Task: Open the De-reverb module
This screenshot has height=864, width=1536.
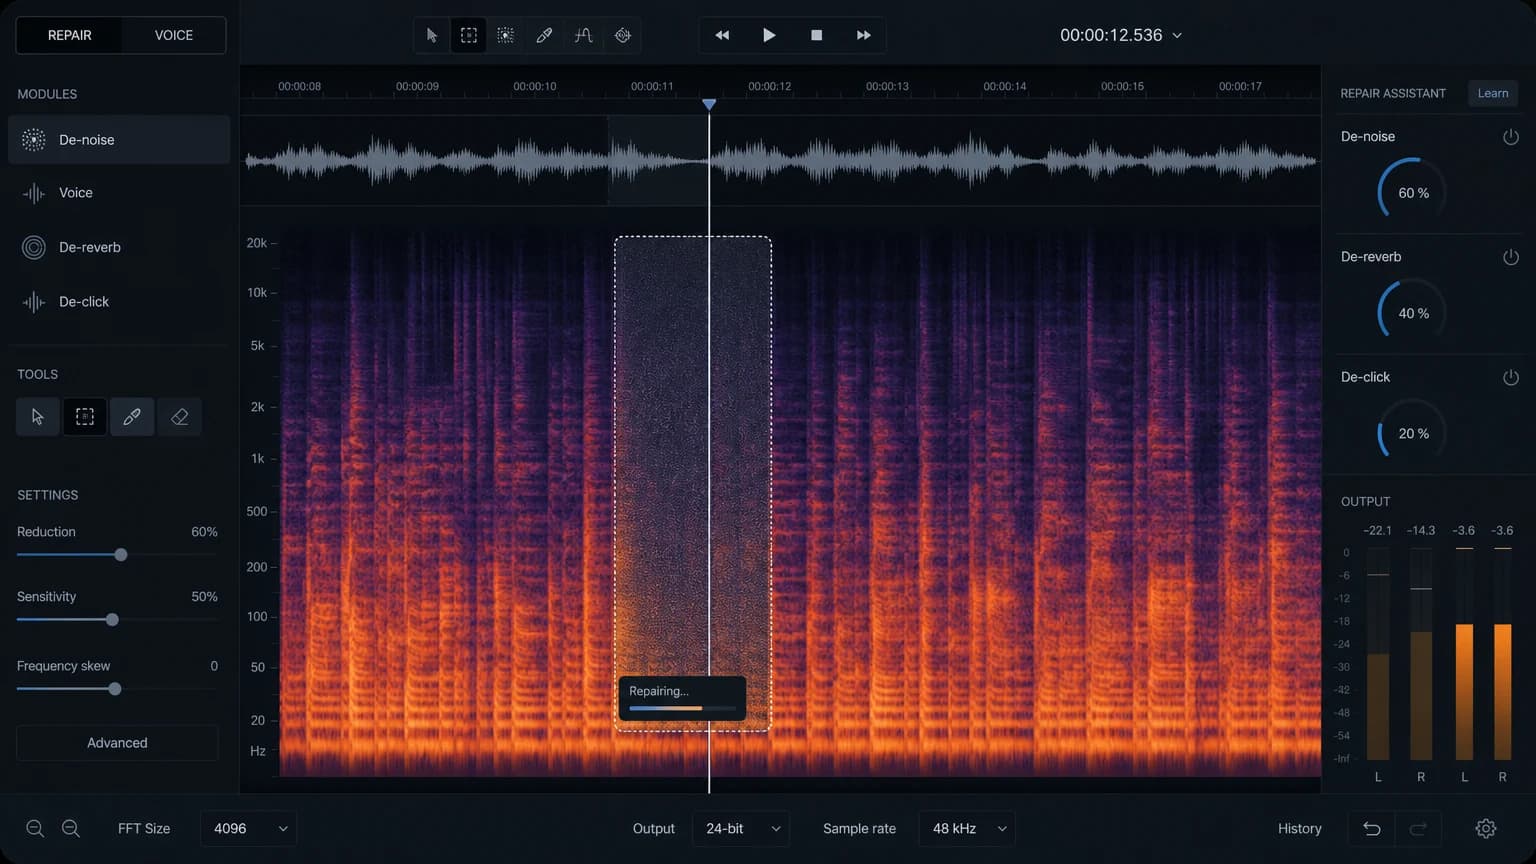Action: click(119, 247)
